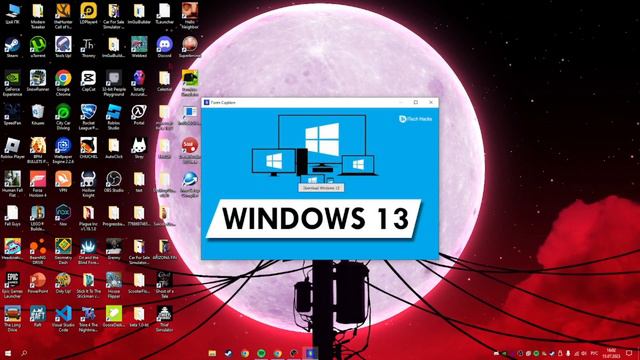Open the BPM Bullets game shortcut
The image size is (640, 360).
[38, 150]
